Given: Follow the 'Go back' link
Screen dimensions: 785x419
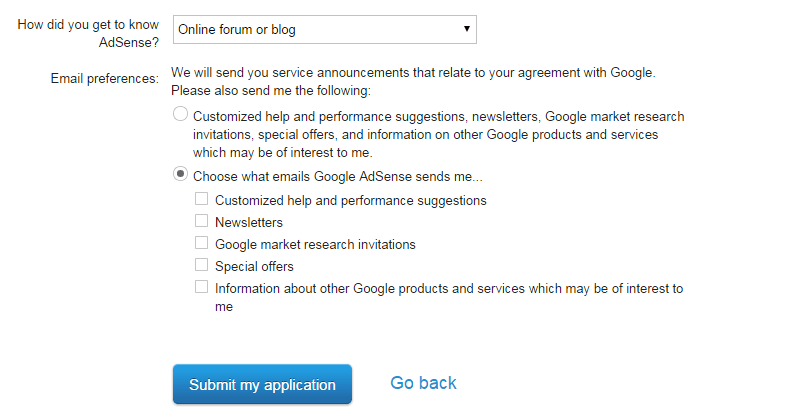Looking at the screenshot, I should [x=423, y=383].
